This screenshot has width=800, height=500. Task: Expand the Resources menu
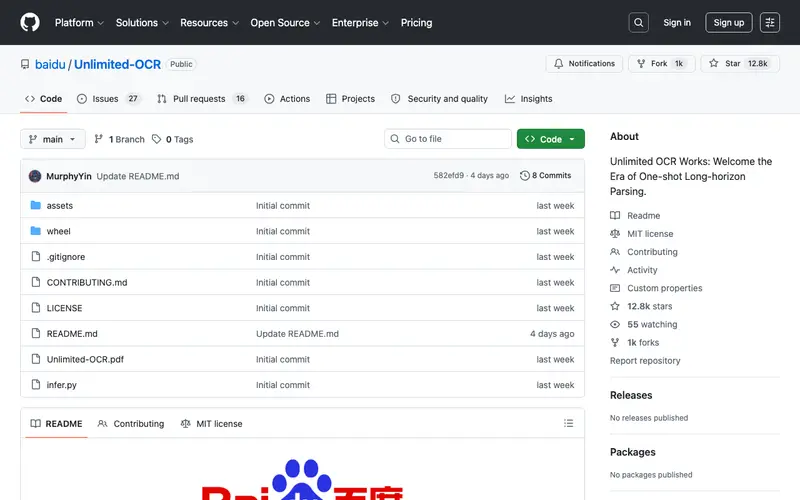(x=209, y=23)
